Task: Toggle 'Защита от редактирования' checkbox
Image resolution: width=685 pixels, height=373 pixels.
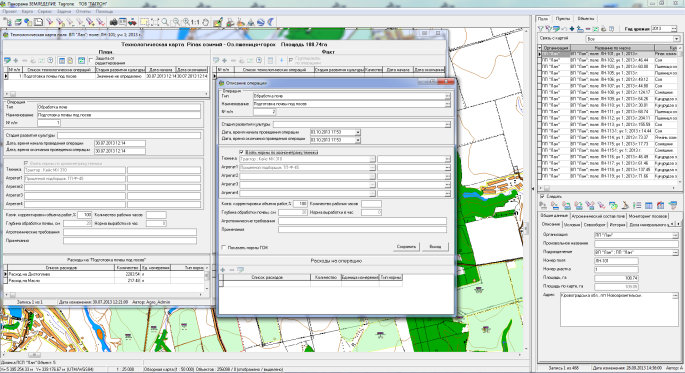Action: coord(91,60)
